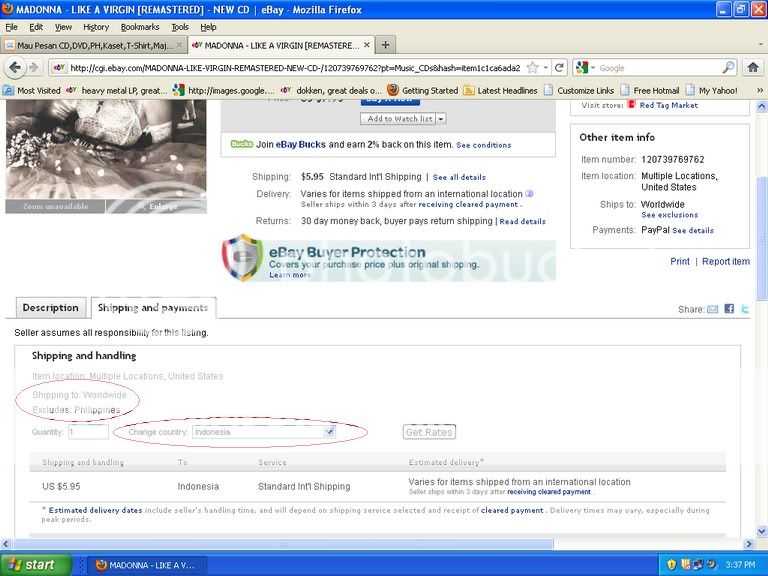Expand the Add to Watch list arrow
The height and width of the screenshot is (576, 768).
(441, 119)
